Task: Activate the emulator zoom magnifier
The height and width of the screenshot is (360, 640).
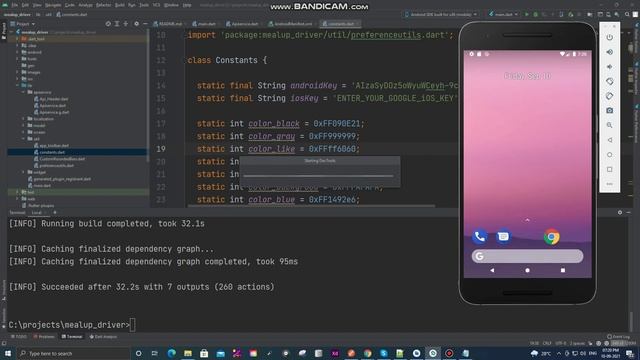Action: pyautogui.click(x=609, y=125)
